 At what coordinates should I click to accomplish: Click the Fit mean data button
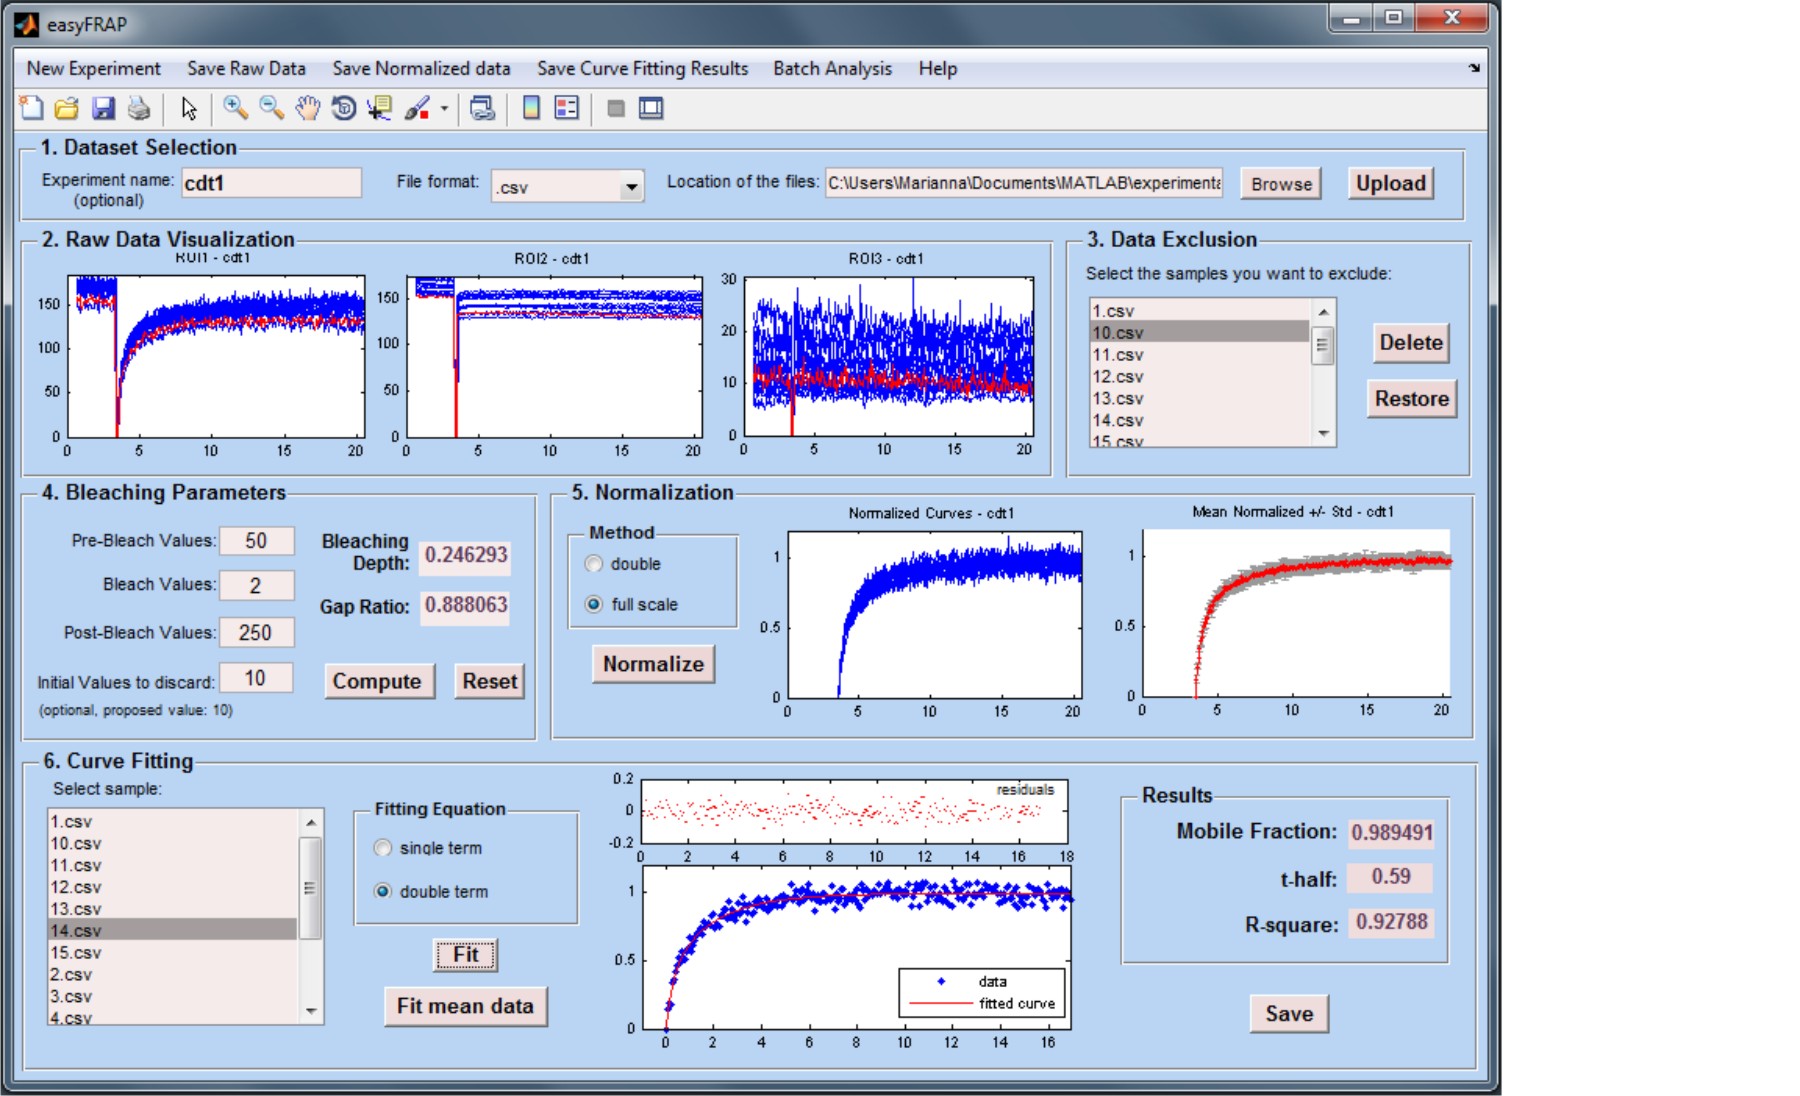click(x=465, y=1006)
